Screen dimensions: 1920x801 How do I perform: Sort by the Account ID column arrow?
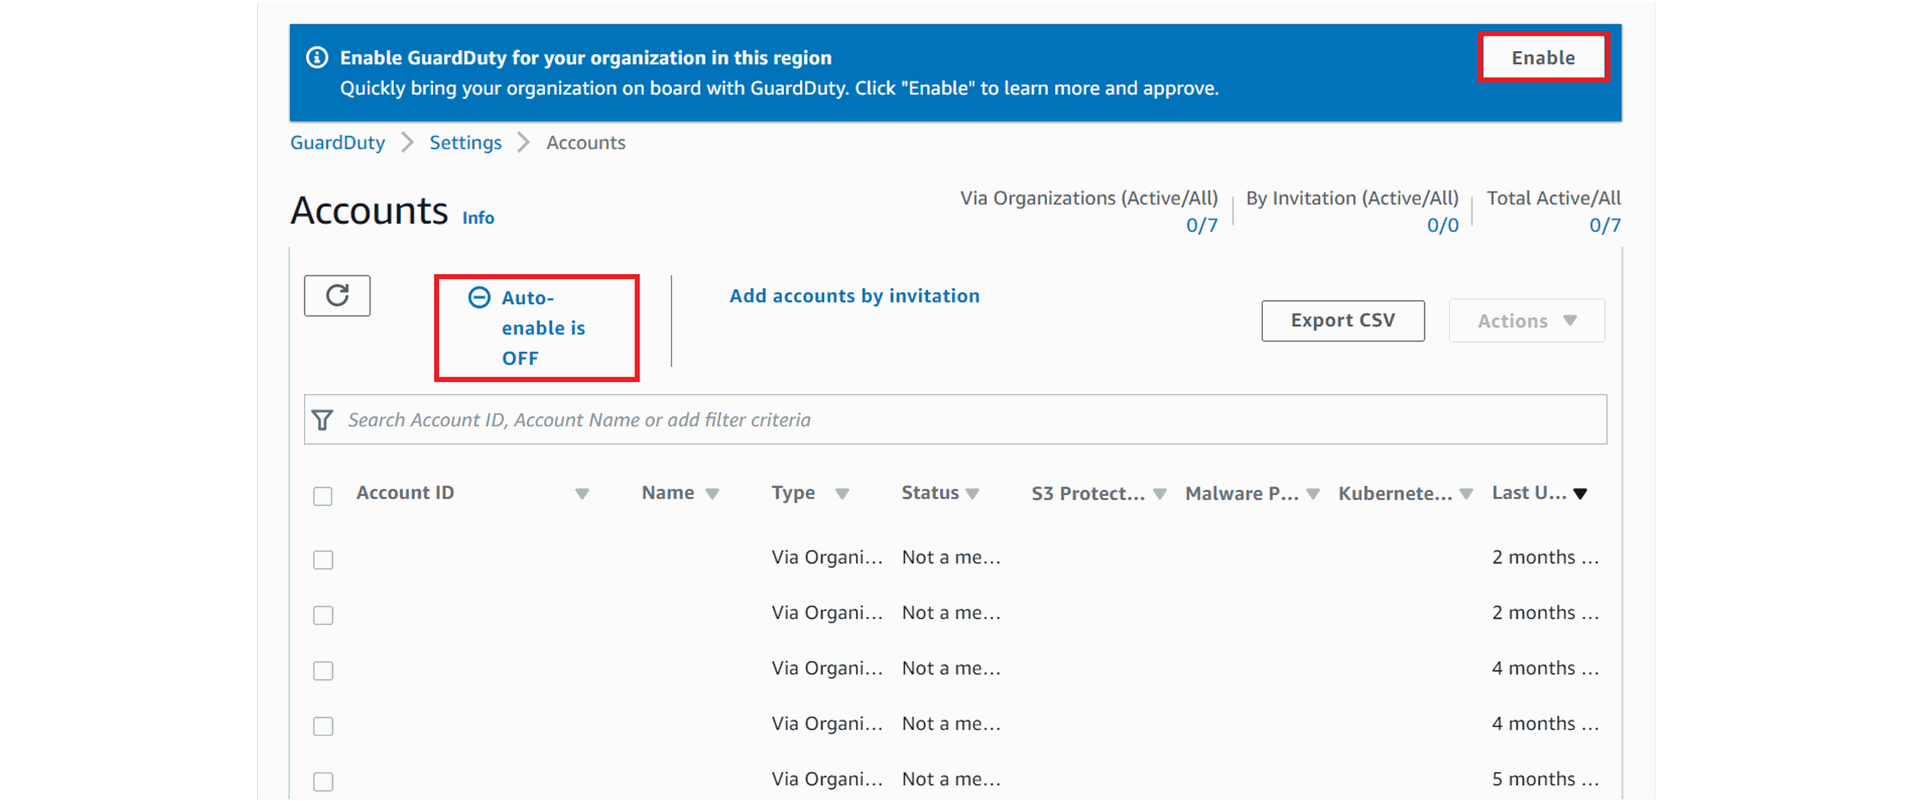point(582,494)
